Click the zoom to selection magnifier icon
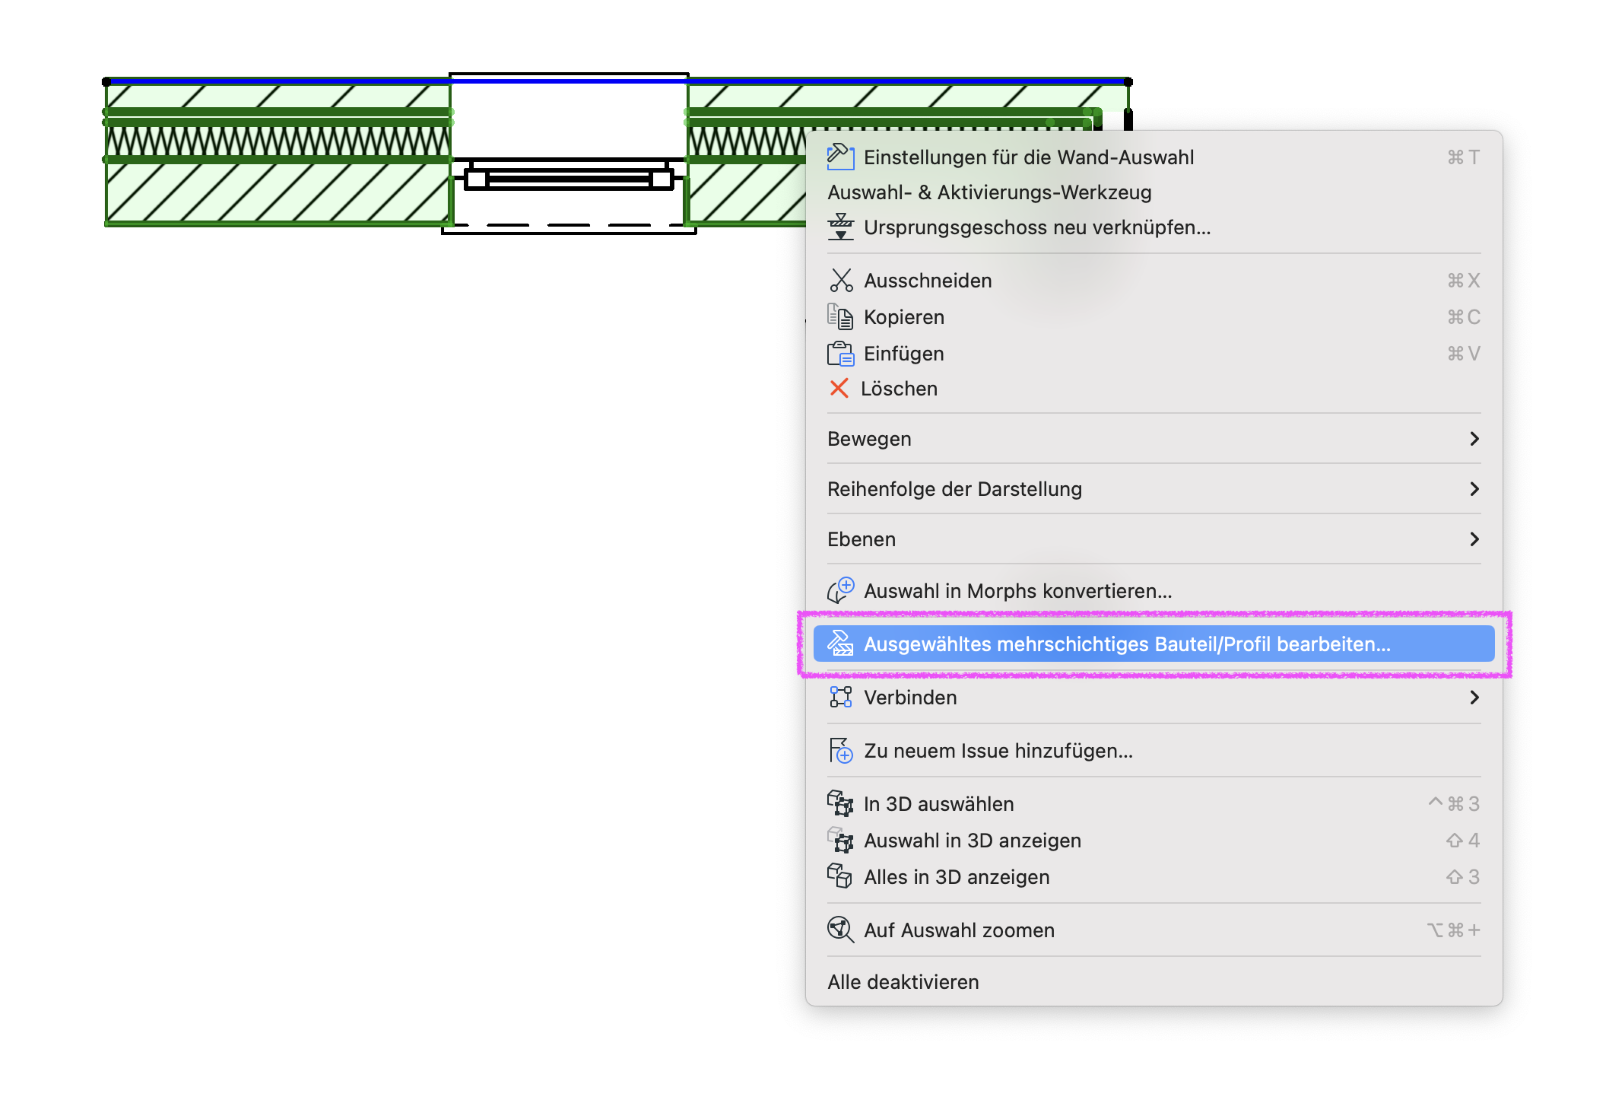Image resolution: width=1600 pixels, height=1094 pixels. pos(840,930)
